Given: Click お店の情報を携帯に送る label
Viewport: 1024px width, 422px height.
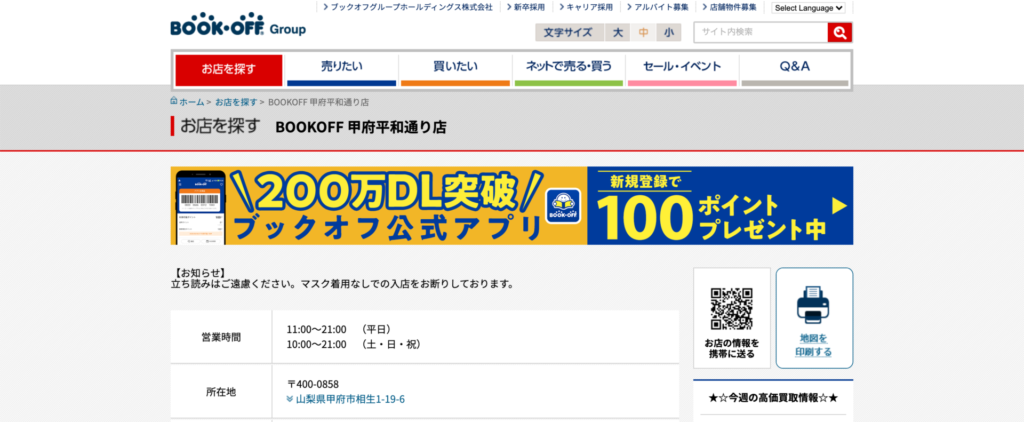Looking at the screenshot, I should (731, 348).
